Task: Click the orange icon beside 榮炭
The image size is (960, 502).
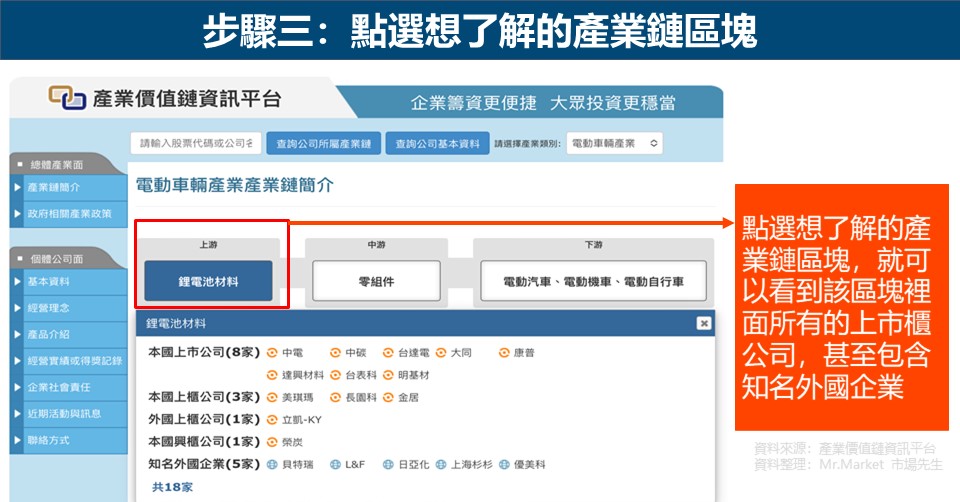Action: (272, 442)
